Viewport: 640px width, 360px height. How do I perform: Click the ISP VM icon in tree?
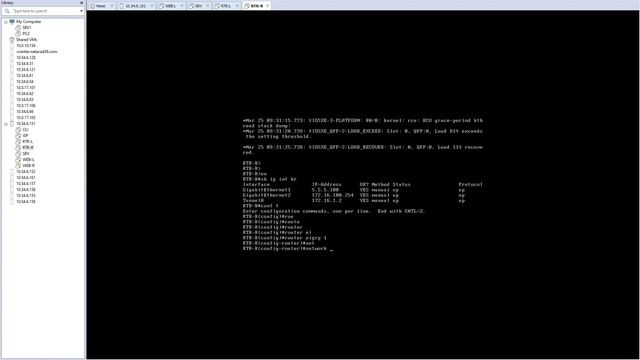pyautogui.click(x=18, y=136)
